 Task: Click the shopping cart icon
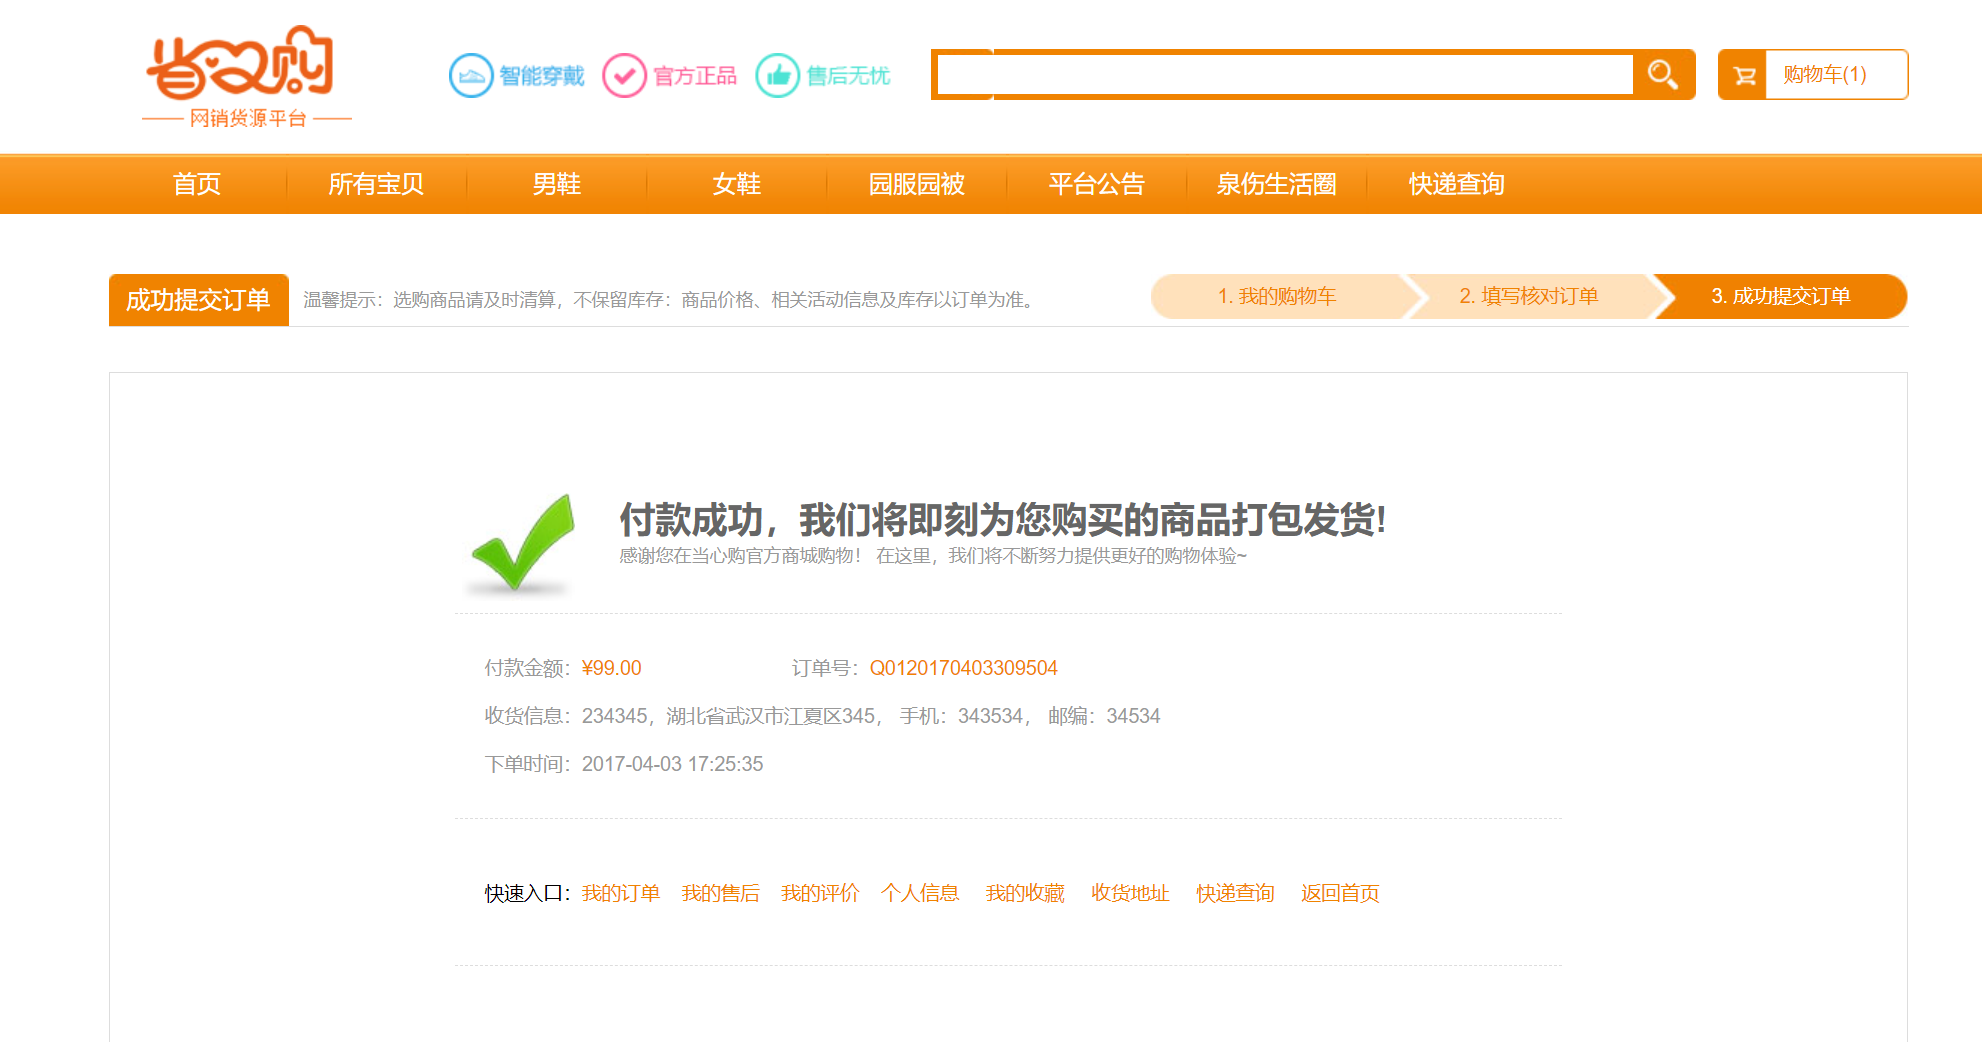click(x=1744, y=75)
